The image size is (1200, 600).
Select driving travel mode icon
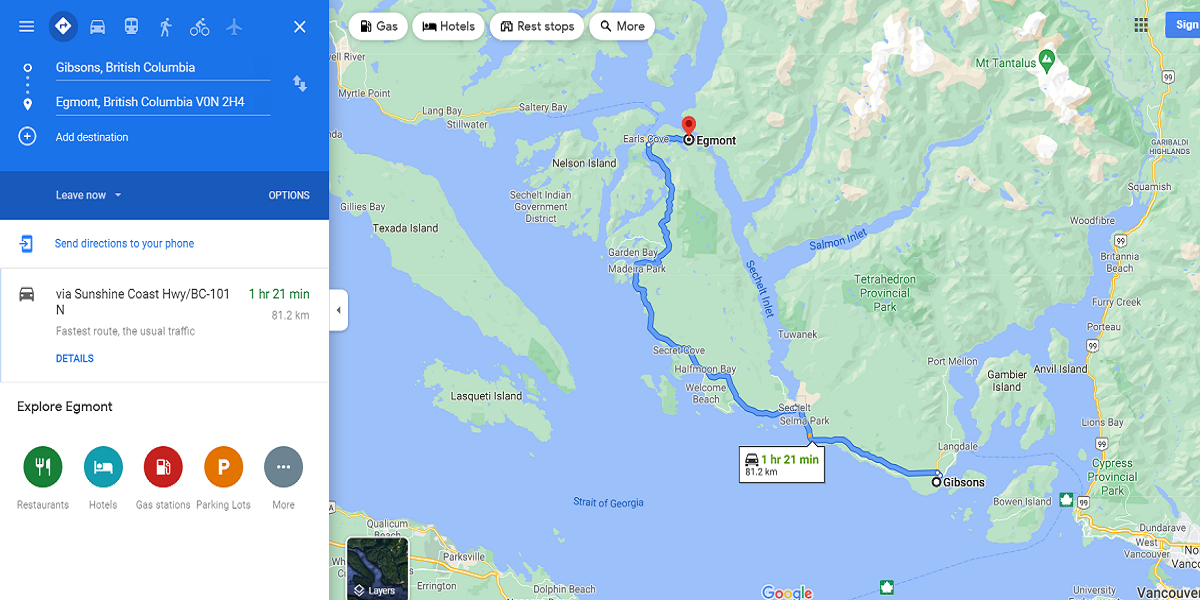[x=97, y=27]
